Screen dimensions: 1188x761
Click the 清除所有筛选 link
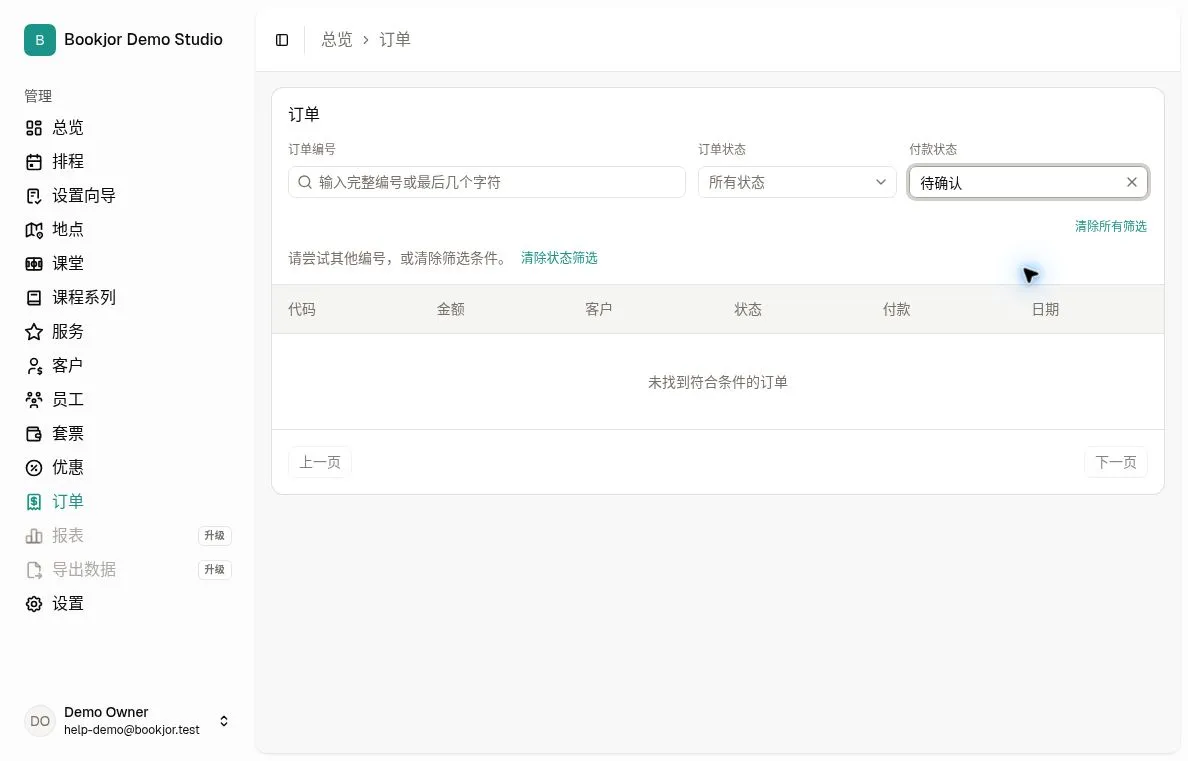(x=1110, y=227)
